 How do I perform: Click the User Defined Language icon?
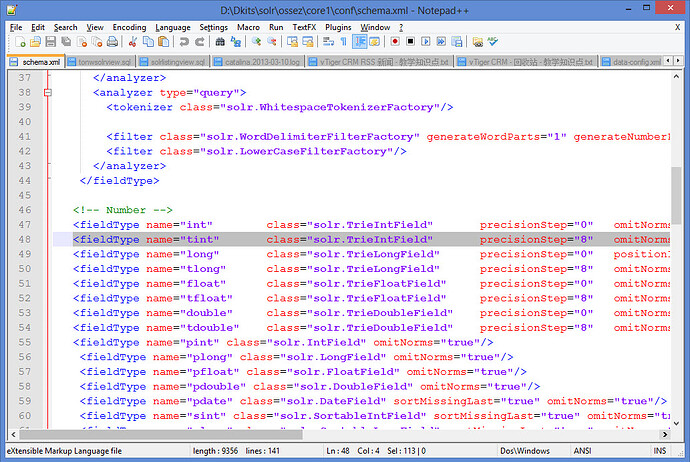click(x=374, y=42)
